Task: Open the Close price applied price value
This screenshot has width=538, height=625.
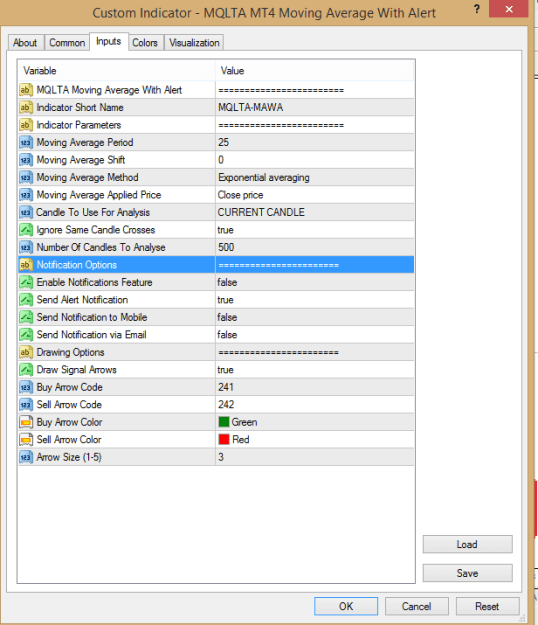Action: coord(240,195)
